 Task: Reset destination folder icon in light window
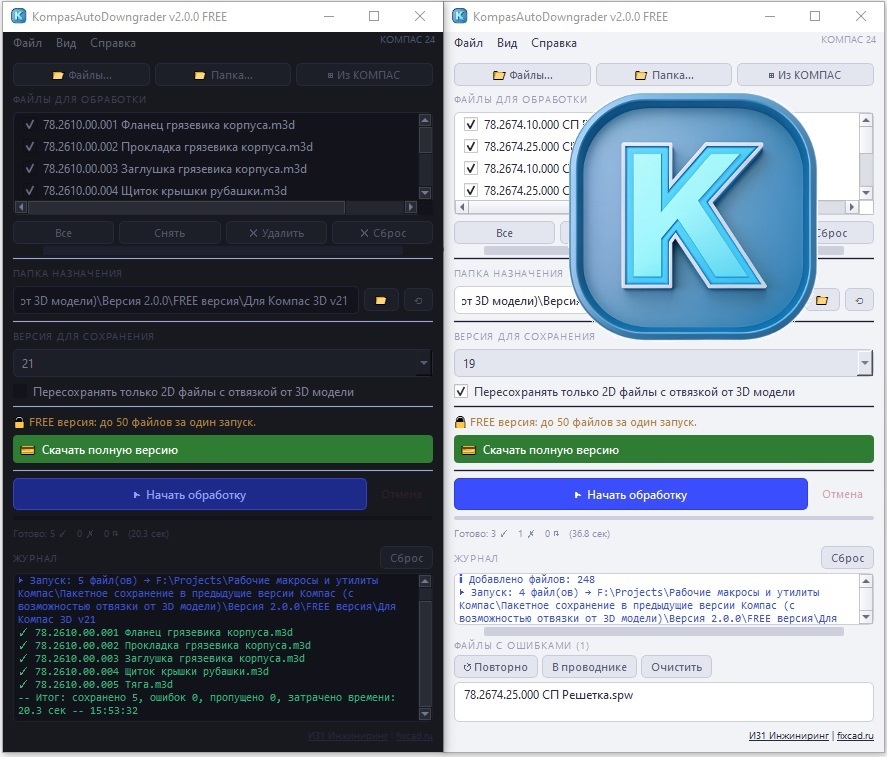coord(859,300)
